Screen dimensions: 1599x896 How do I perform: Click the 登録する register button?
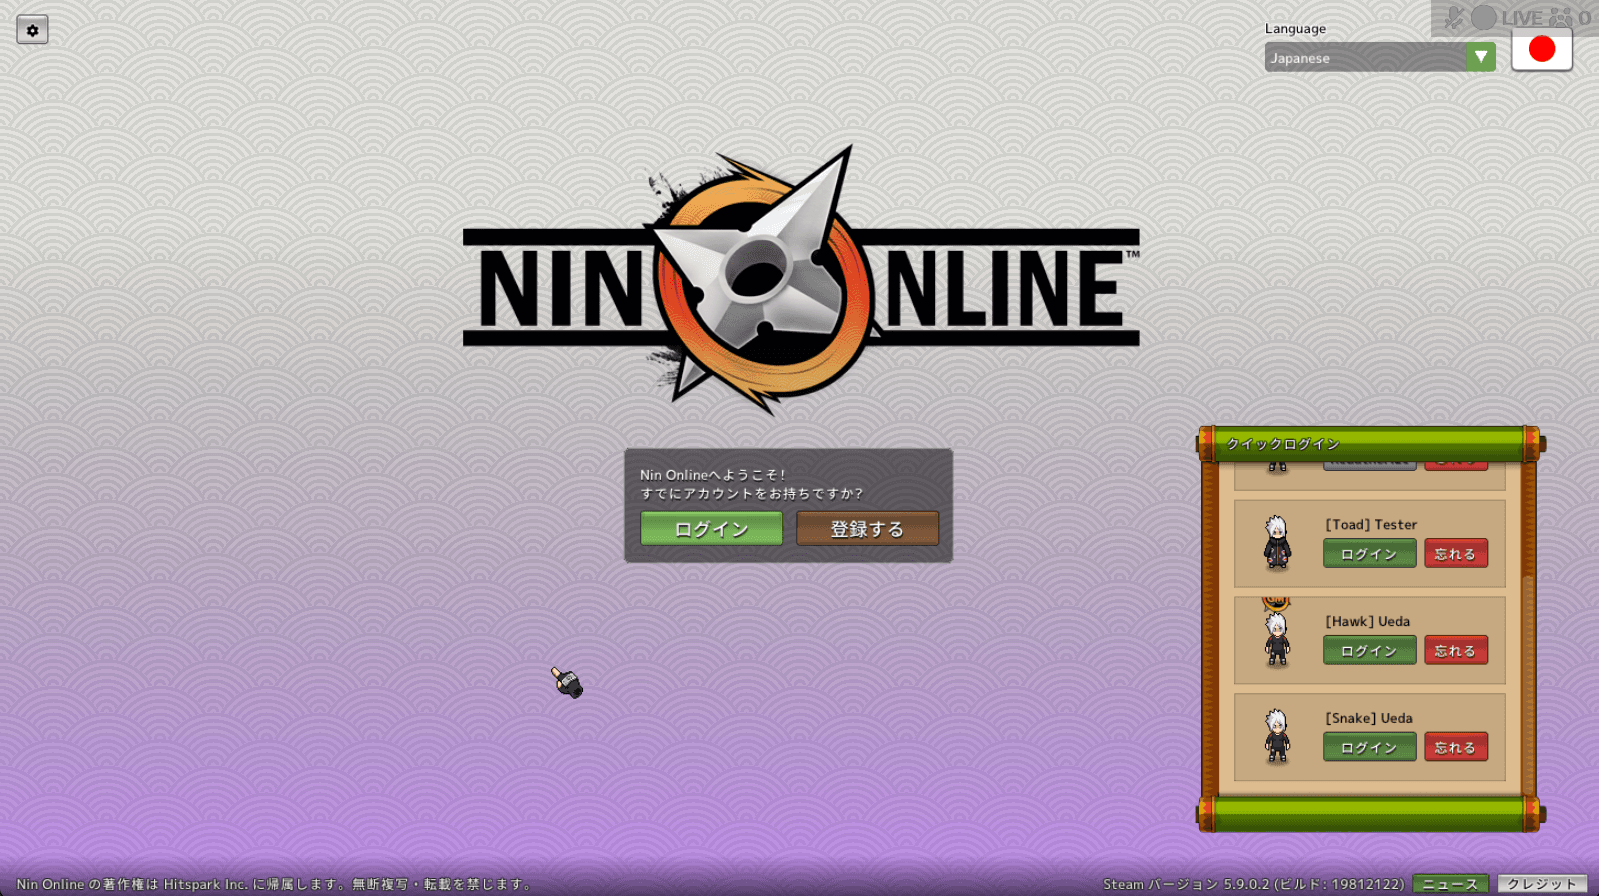point(867,529)
